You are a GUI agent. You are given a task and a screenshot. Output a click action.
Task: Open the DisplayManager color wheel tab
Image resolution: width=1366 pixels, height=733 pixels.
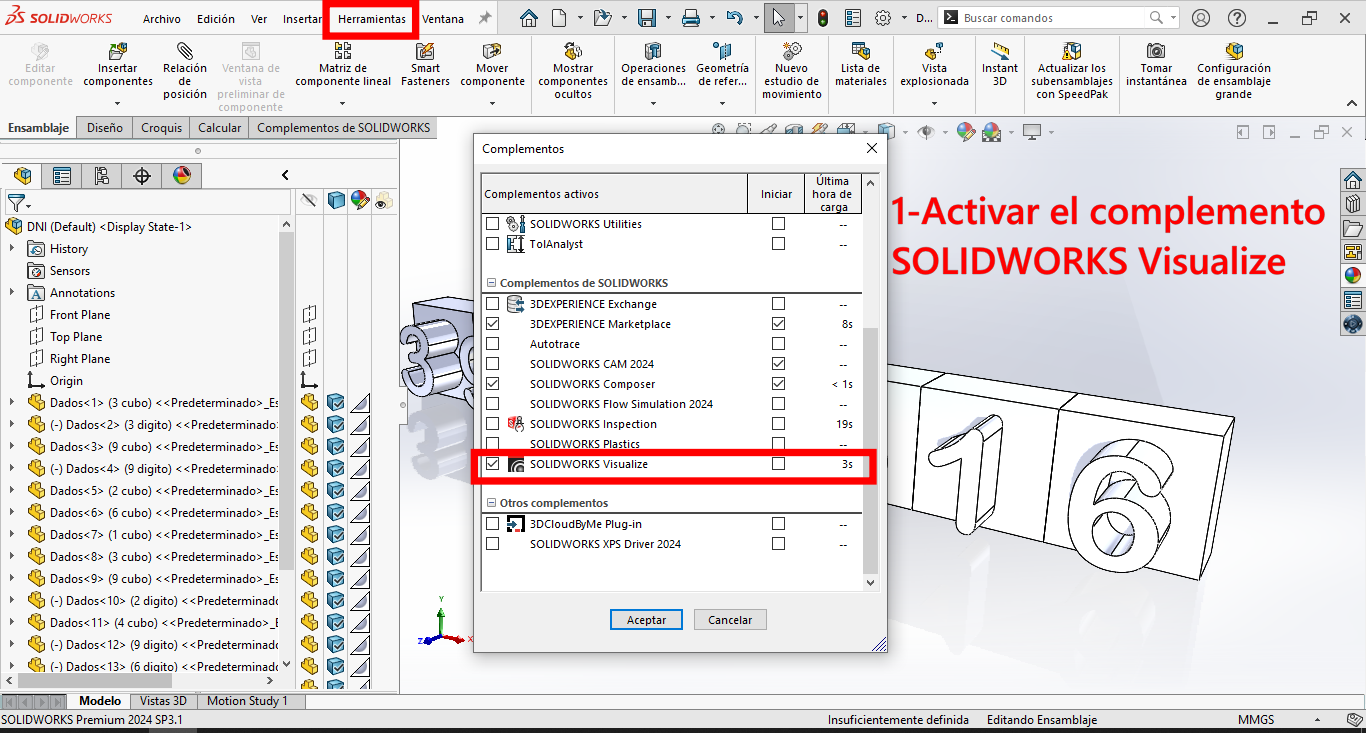point(181,176)
